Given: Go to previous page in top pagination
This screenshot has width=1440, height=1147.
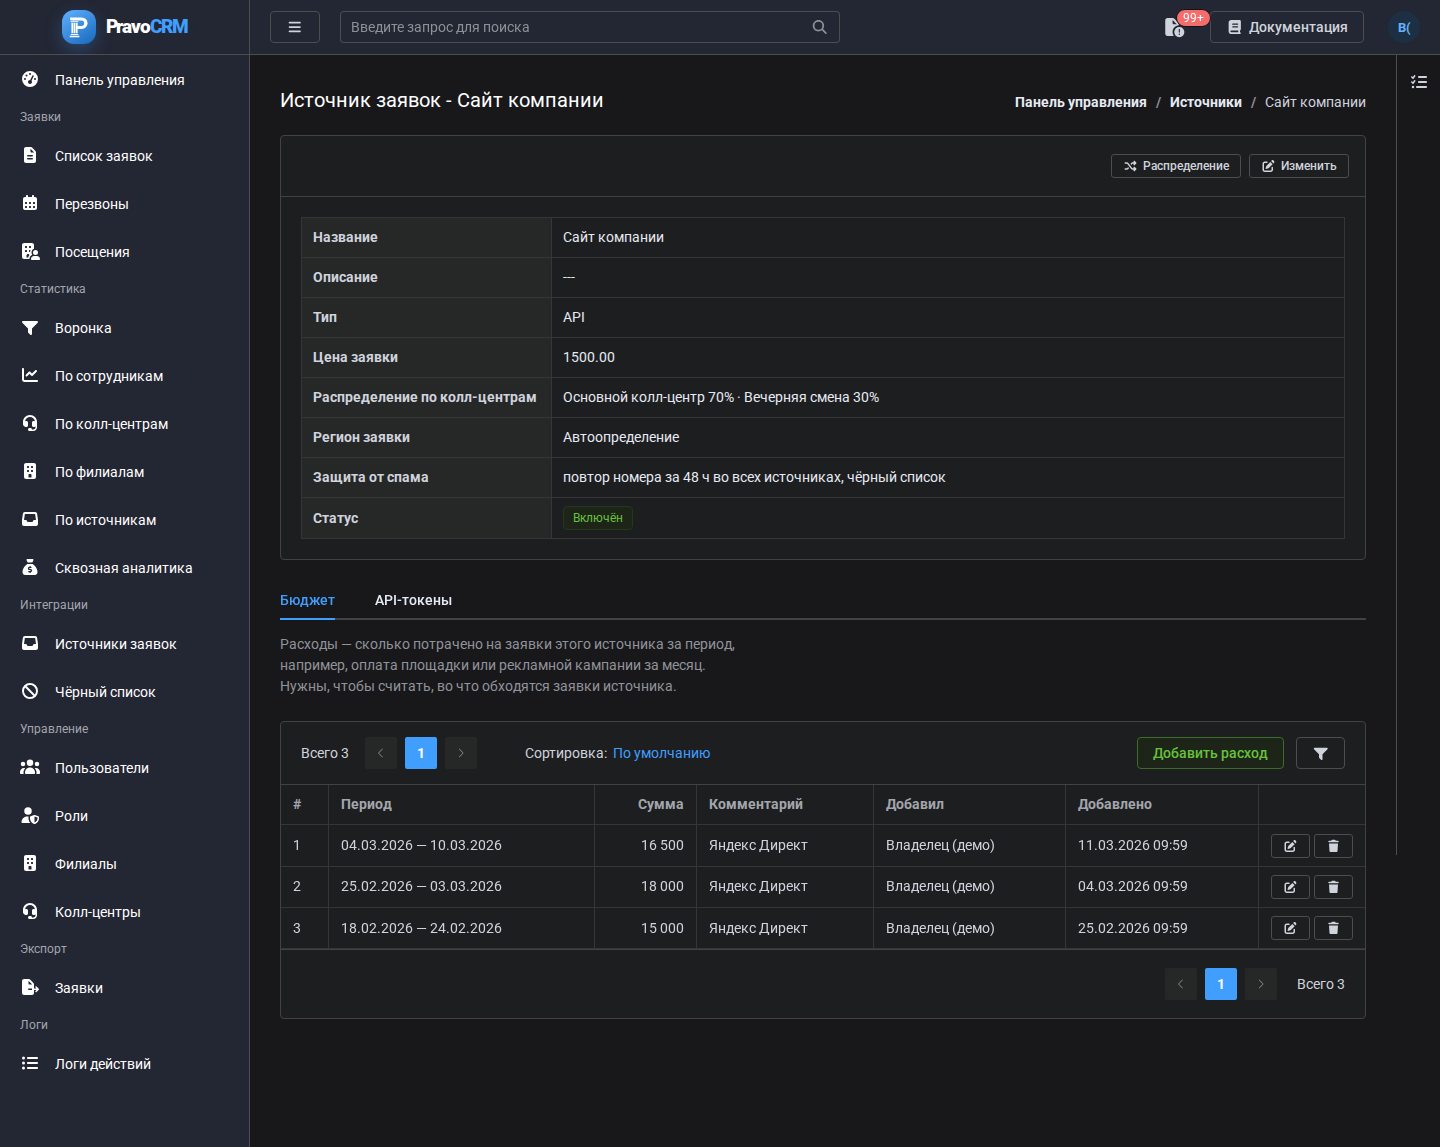Looking at the screenshot, I should [x=381, y=753].
